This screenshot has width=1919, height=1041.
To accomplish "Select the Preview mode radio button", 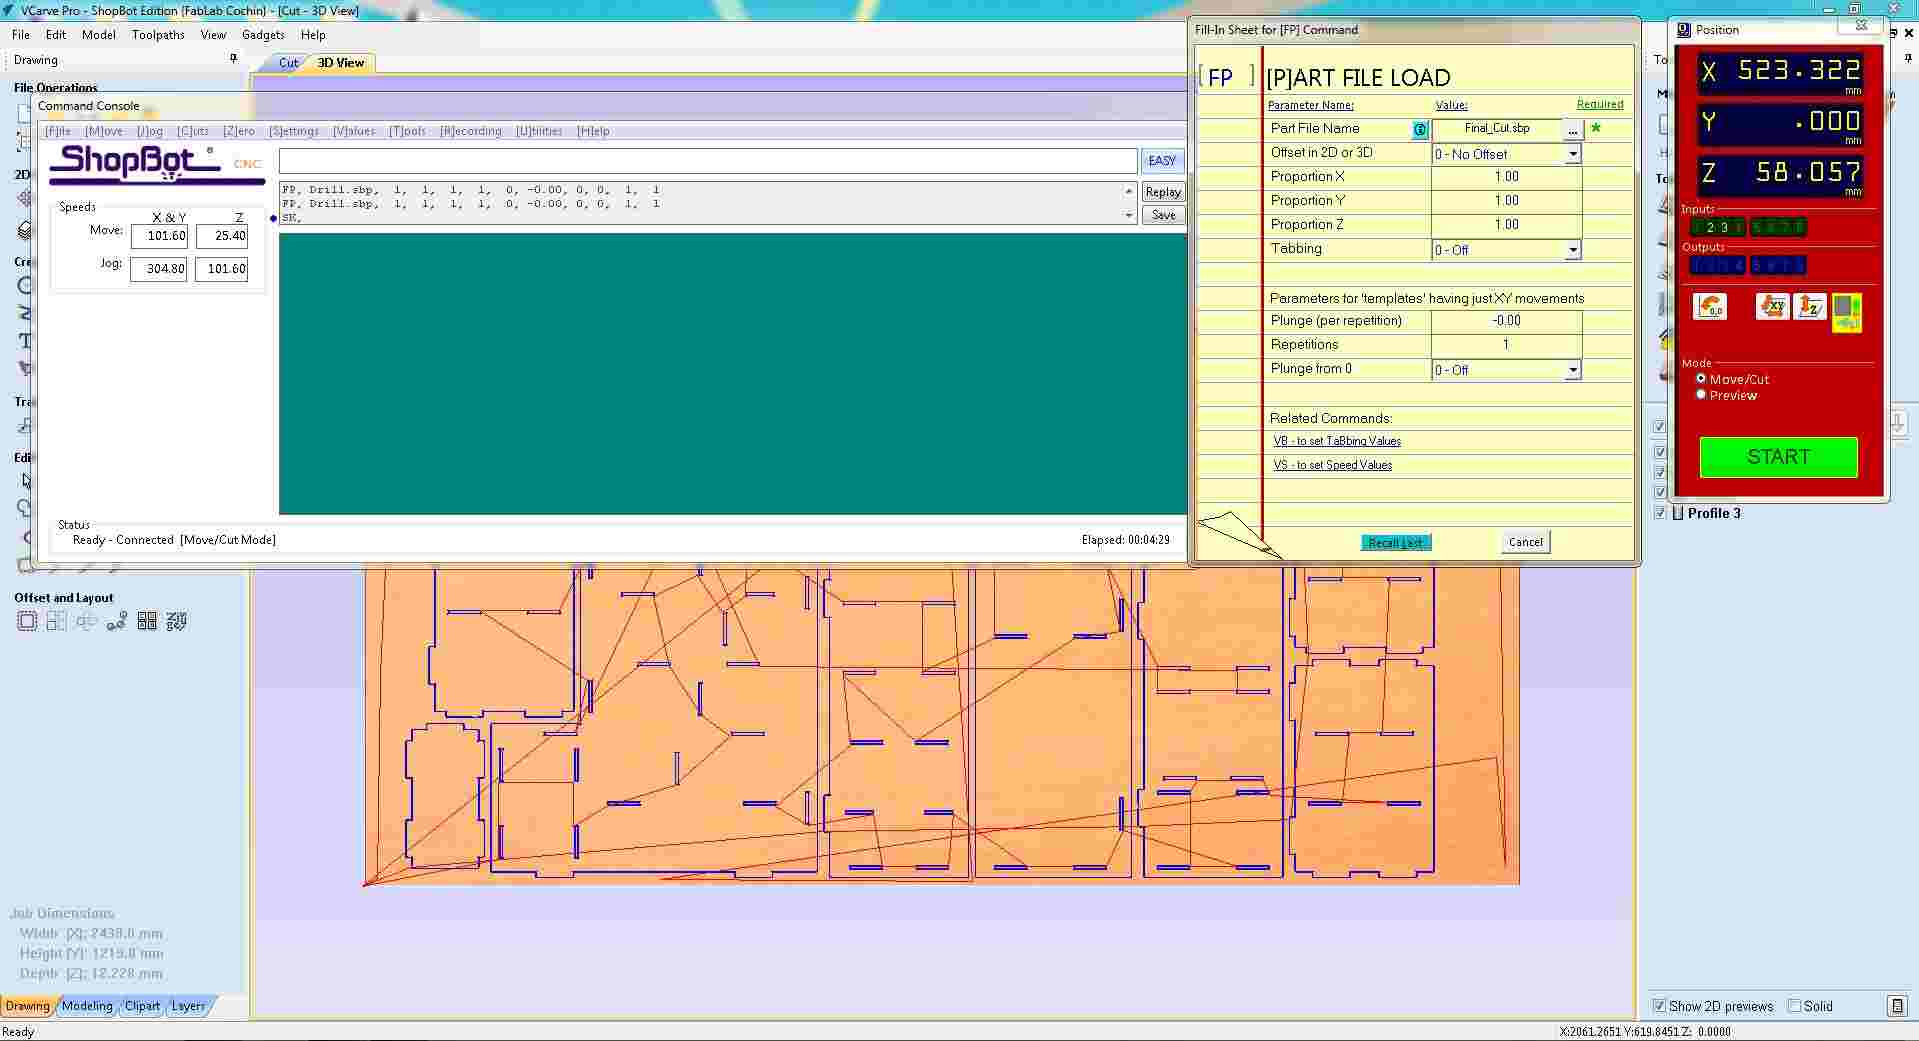I will click(1701, 394).
